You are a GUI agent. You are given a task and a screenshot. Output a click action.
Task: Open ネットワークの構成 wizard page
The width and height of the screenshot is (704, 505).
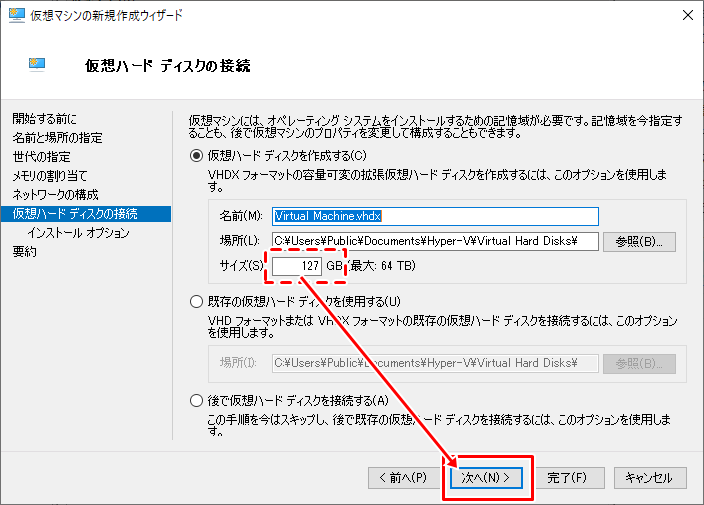click(55, 195)
